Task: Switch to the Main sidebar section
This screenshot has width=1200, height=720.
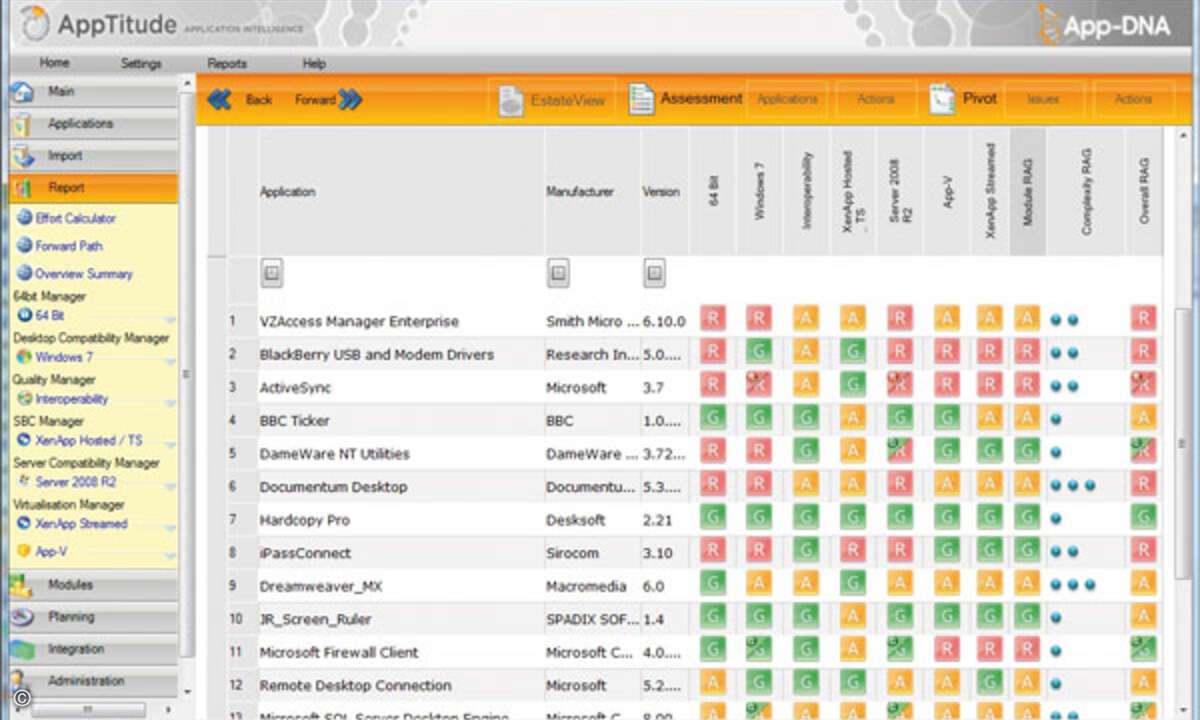Action: click(x=94, y=92)
